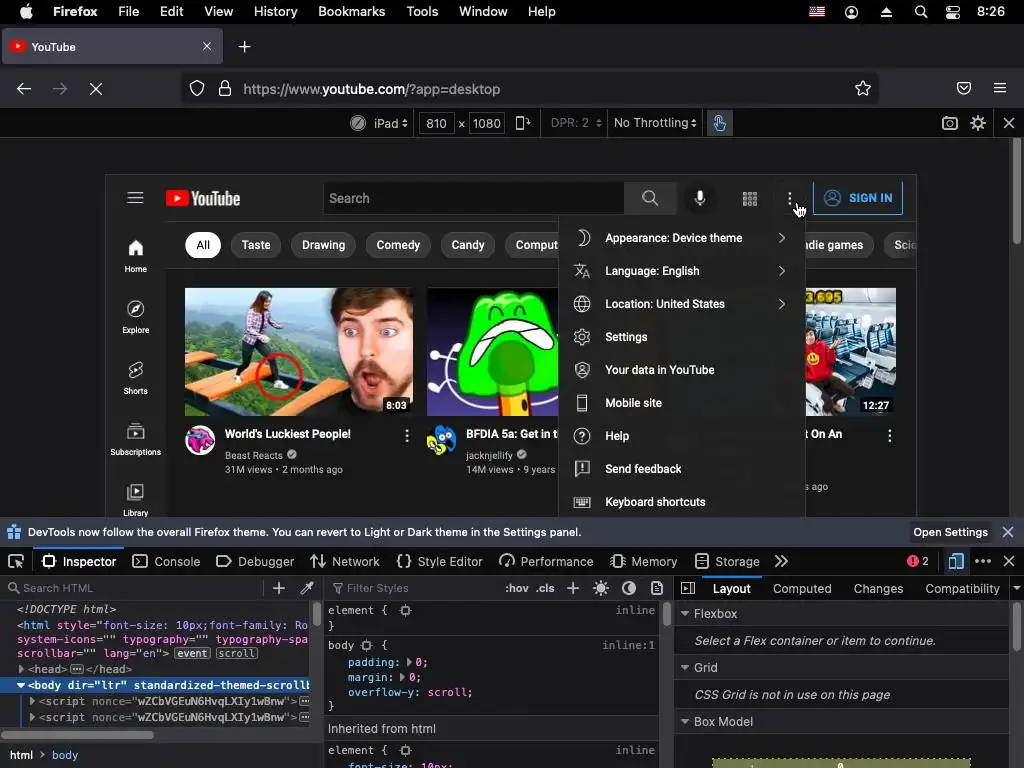
Task: Click the SIGN IN button
Action: [x=857, y=198]
